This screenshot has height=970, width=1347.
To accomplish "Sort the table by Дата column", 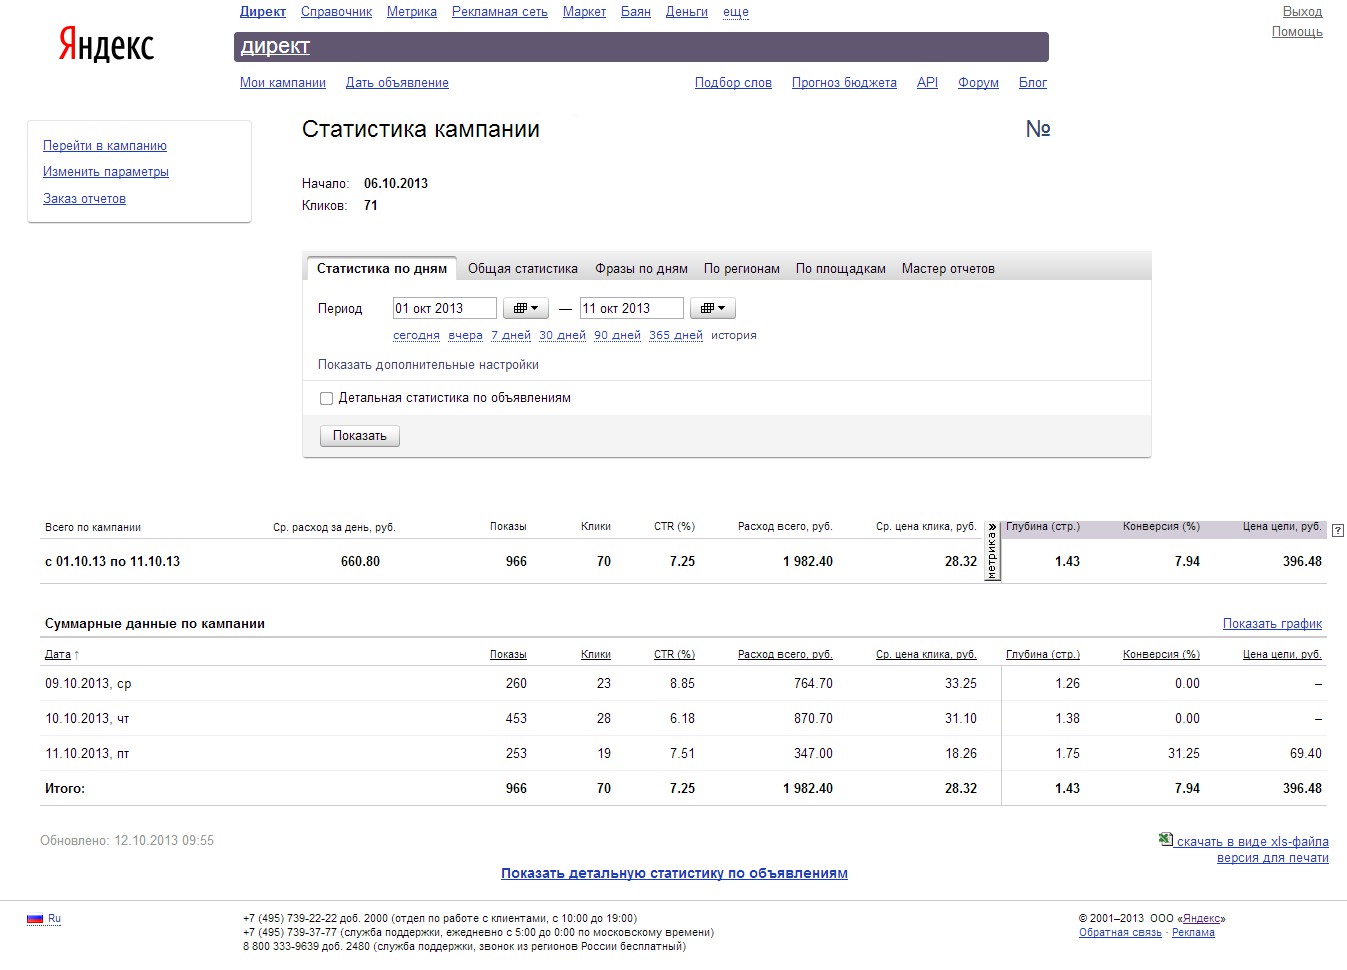I will (x=58, y=654).
